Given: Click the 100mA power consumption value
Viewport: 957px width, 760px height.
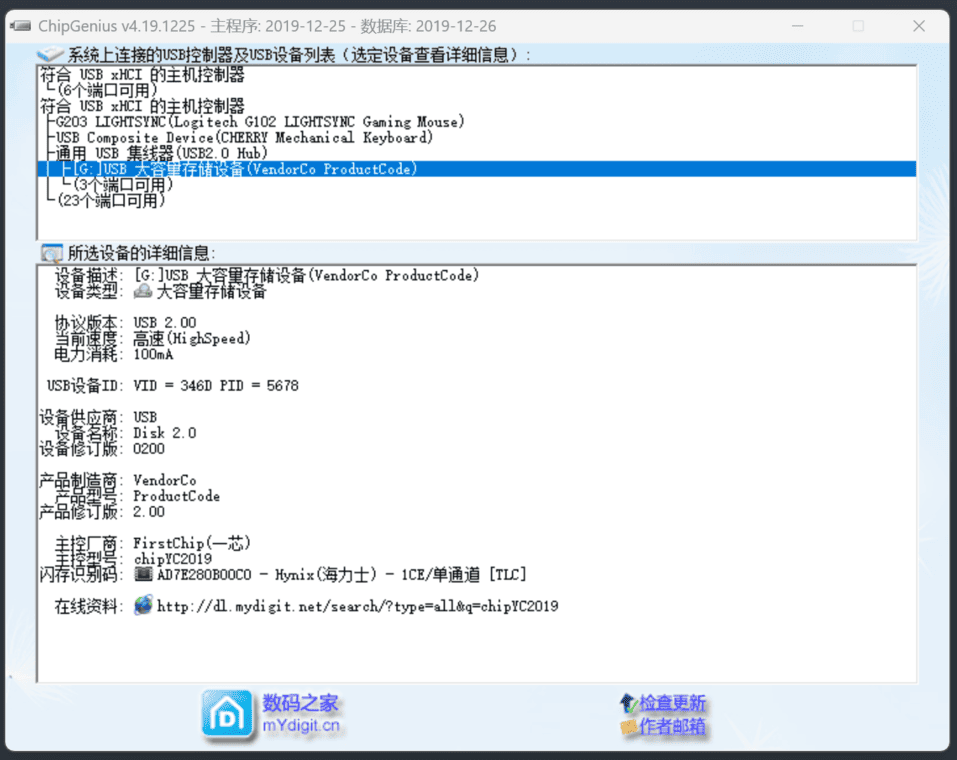Looking at the screenshot, I should point(153,354).
